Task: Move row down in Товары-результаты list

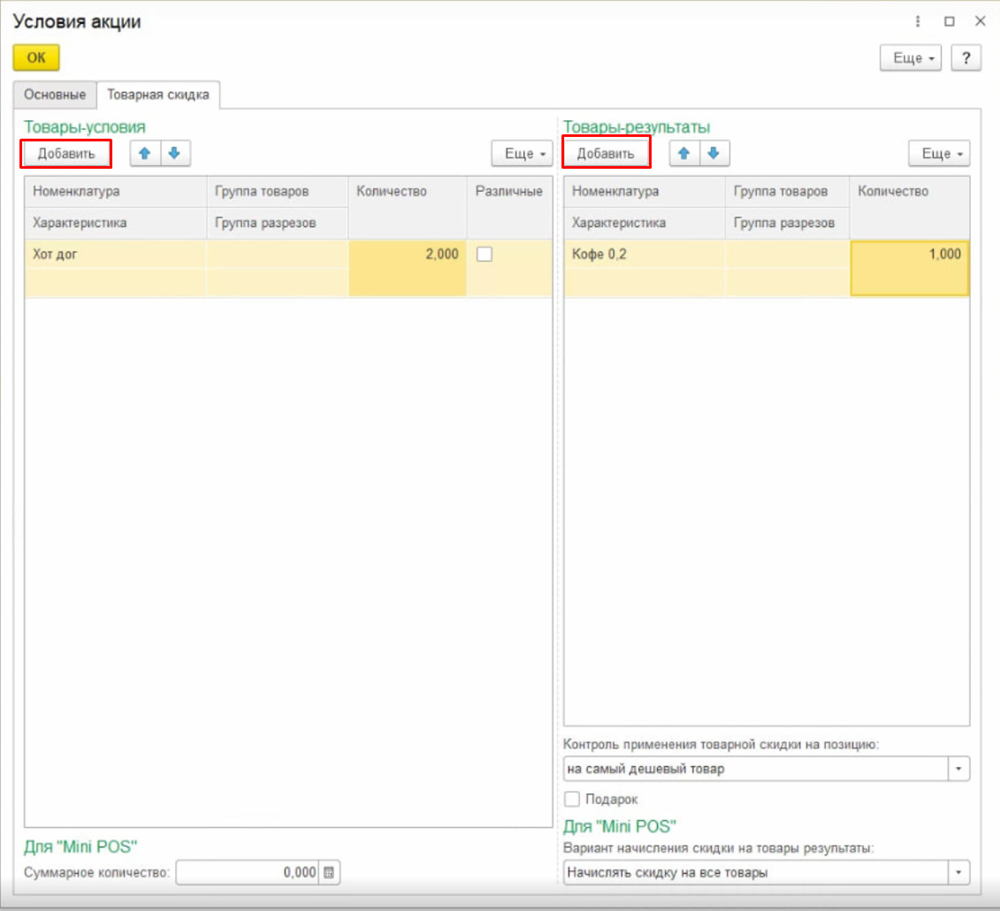Action: pos(713,154)
